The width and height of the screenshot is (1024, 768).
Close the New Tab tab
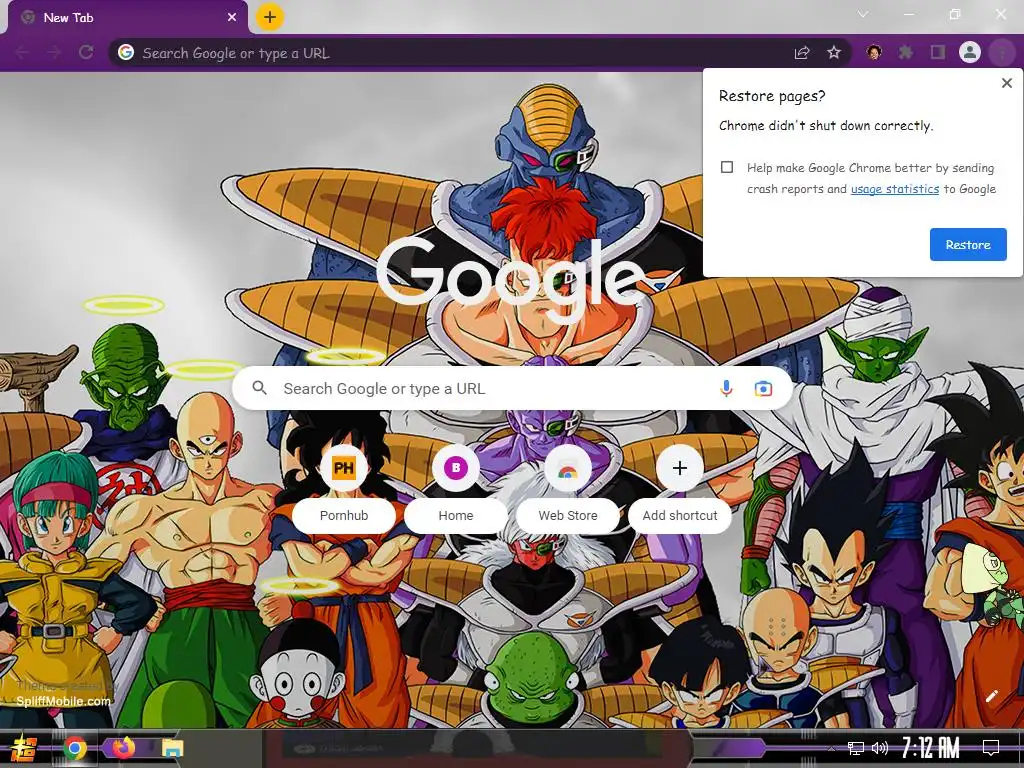coord(232,18)
